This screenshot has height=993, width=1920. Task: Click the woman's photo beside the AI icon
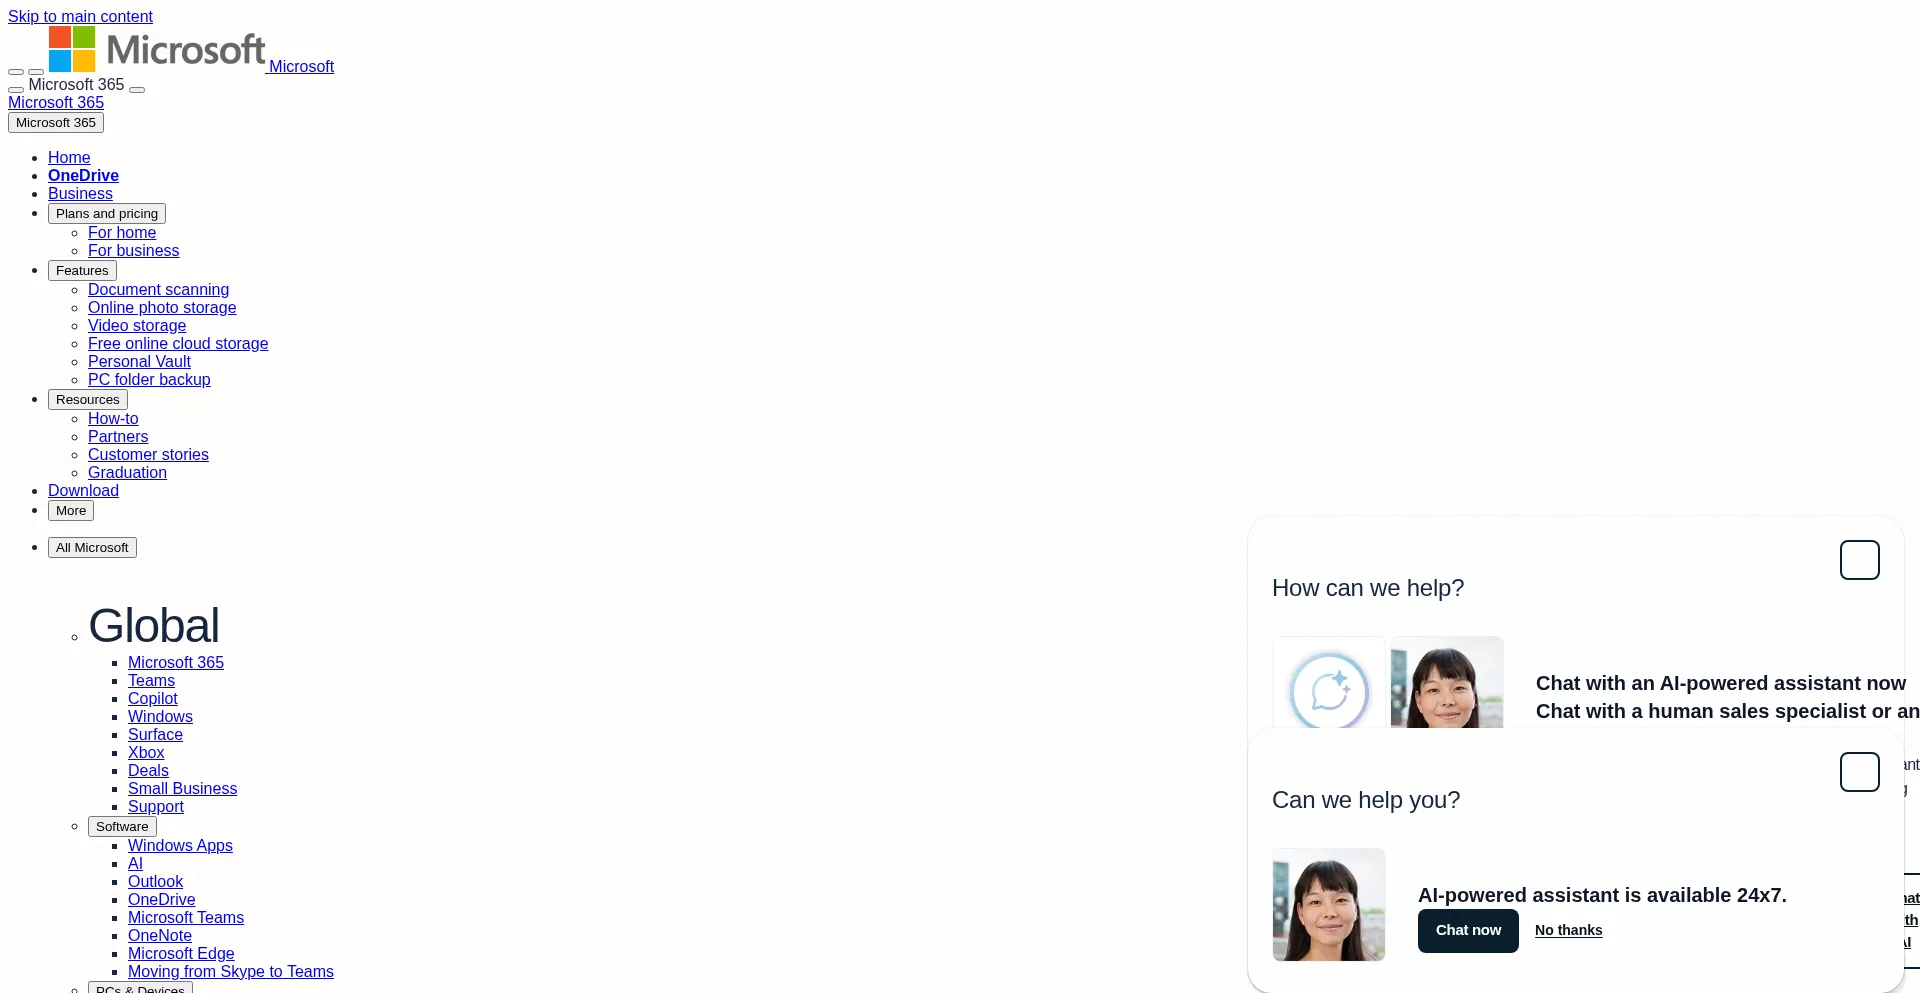tap(1447, 683)
